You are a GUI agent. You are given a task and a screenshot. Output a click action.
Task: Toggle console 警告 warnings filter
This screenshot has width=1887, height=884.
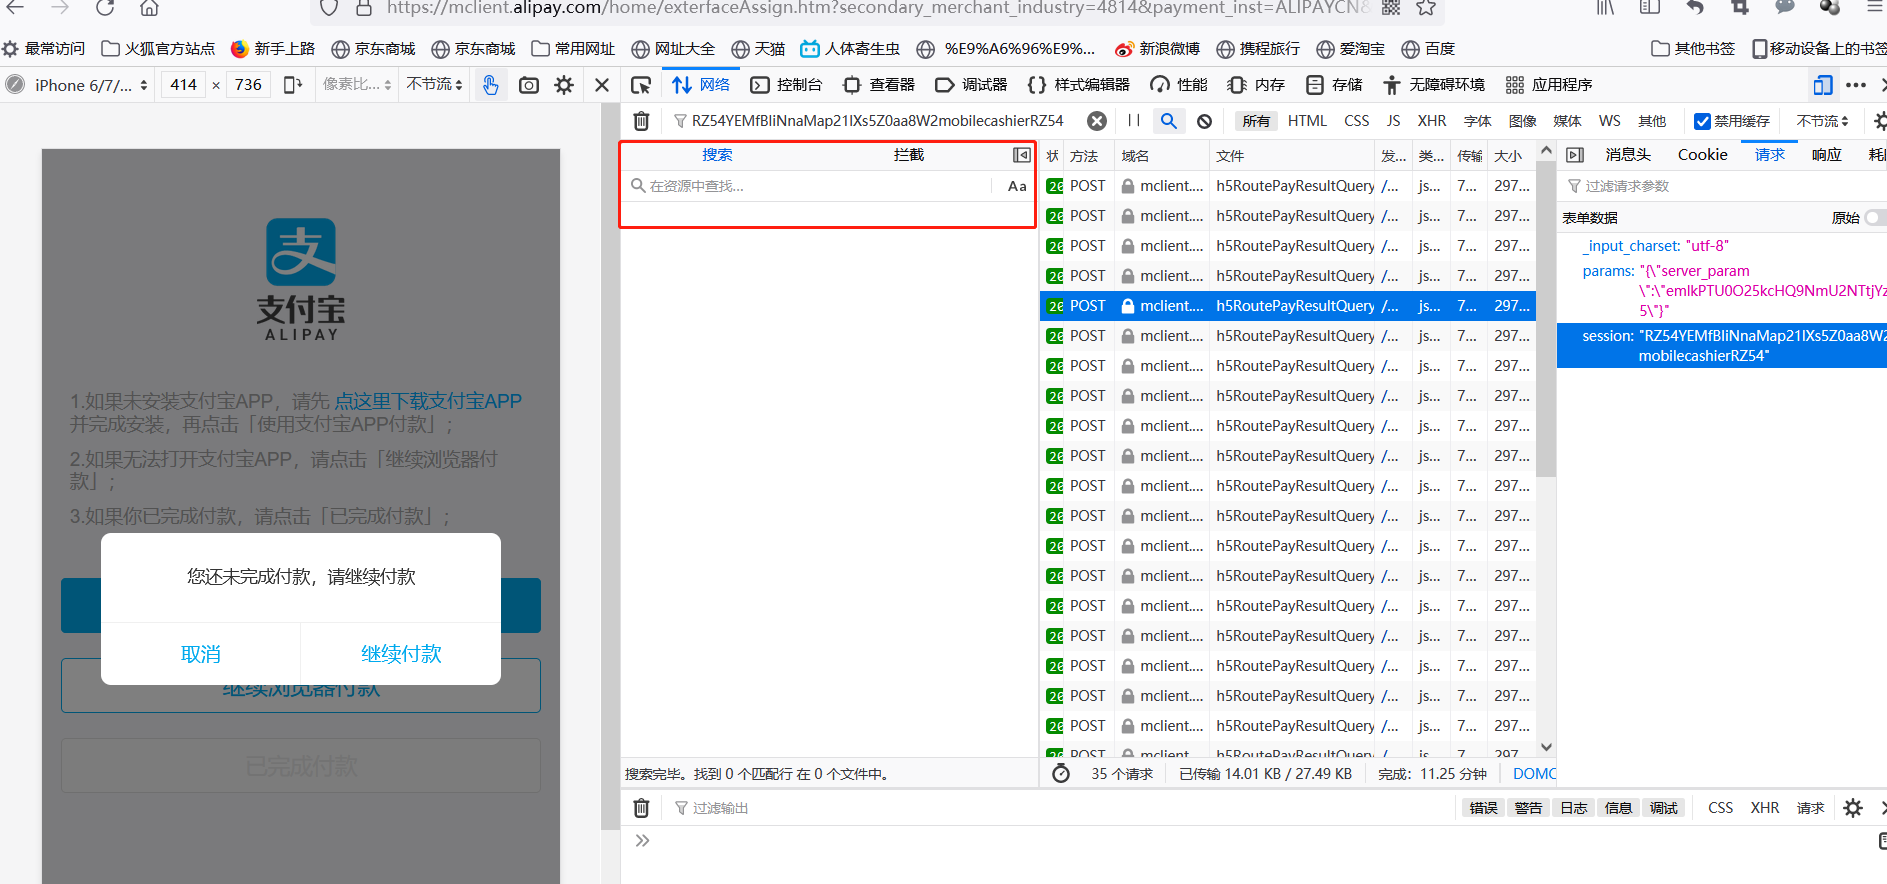pos(1528,808)
